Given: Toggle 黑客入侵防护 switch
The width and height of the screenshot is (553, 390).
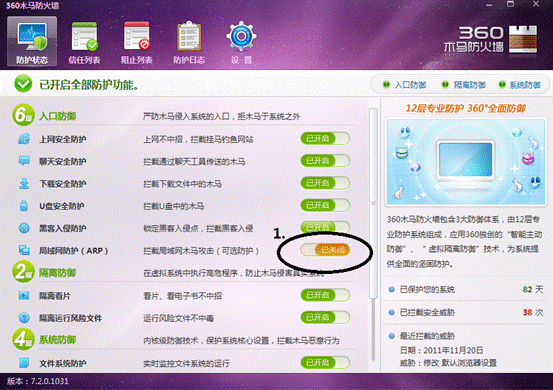Looking at the screenshot, I should point(325,227).
